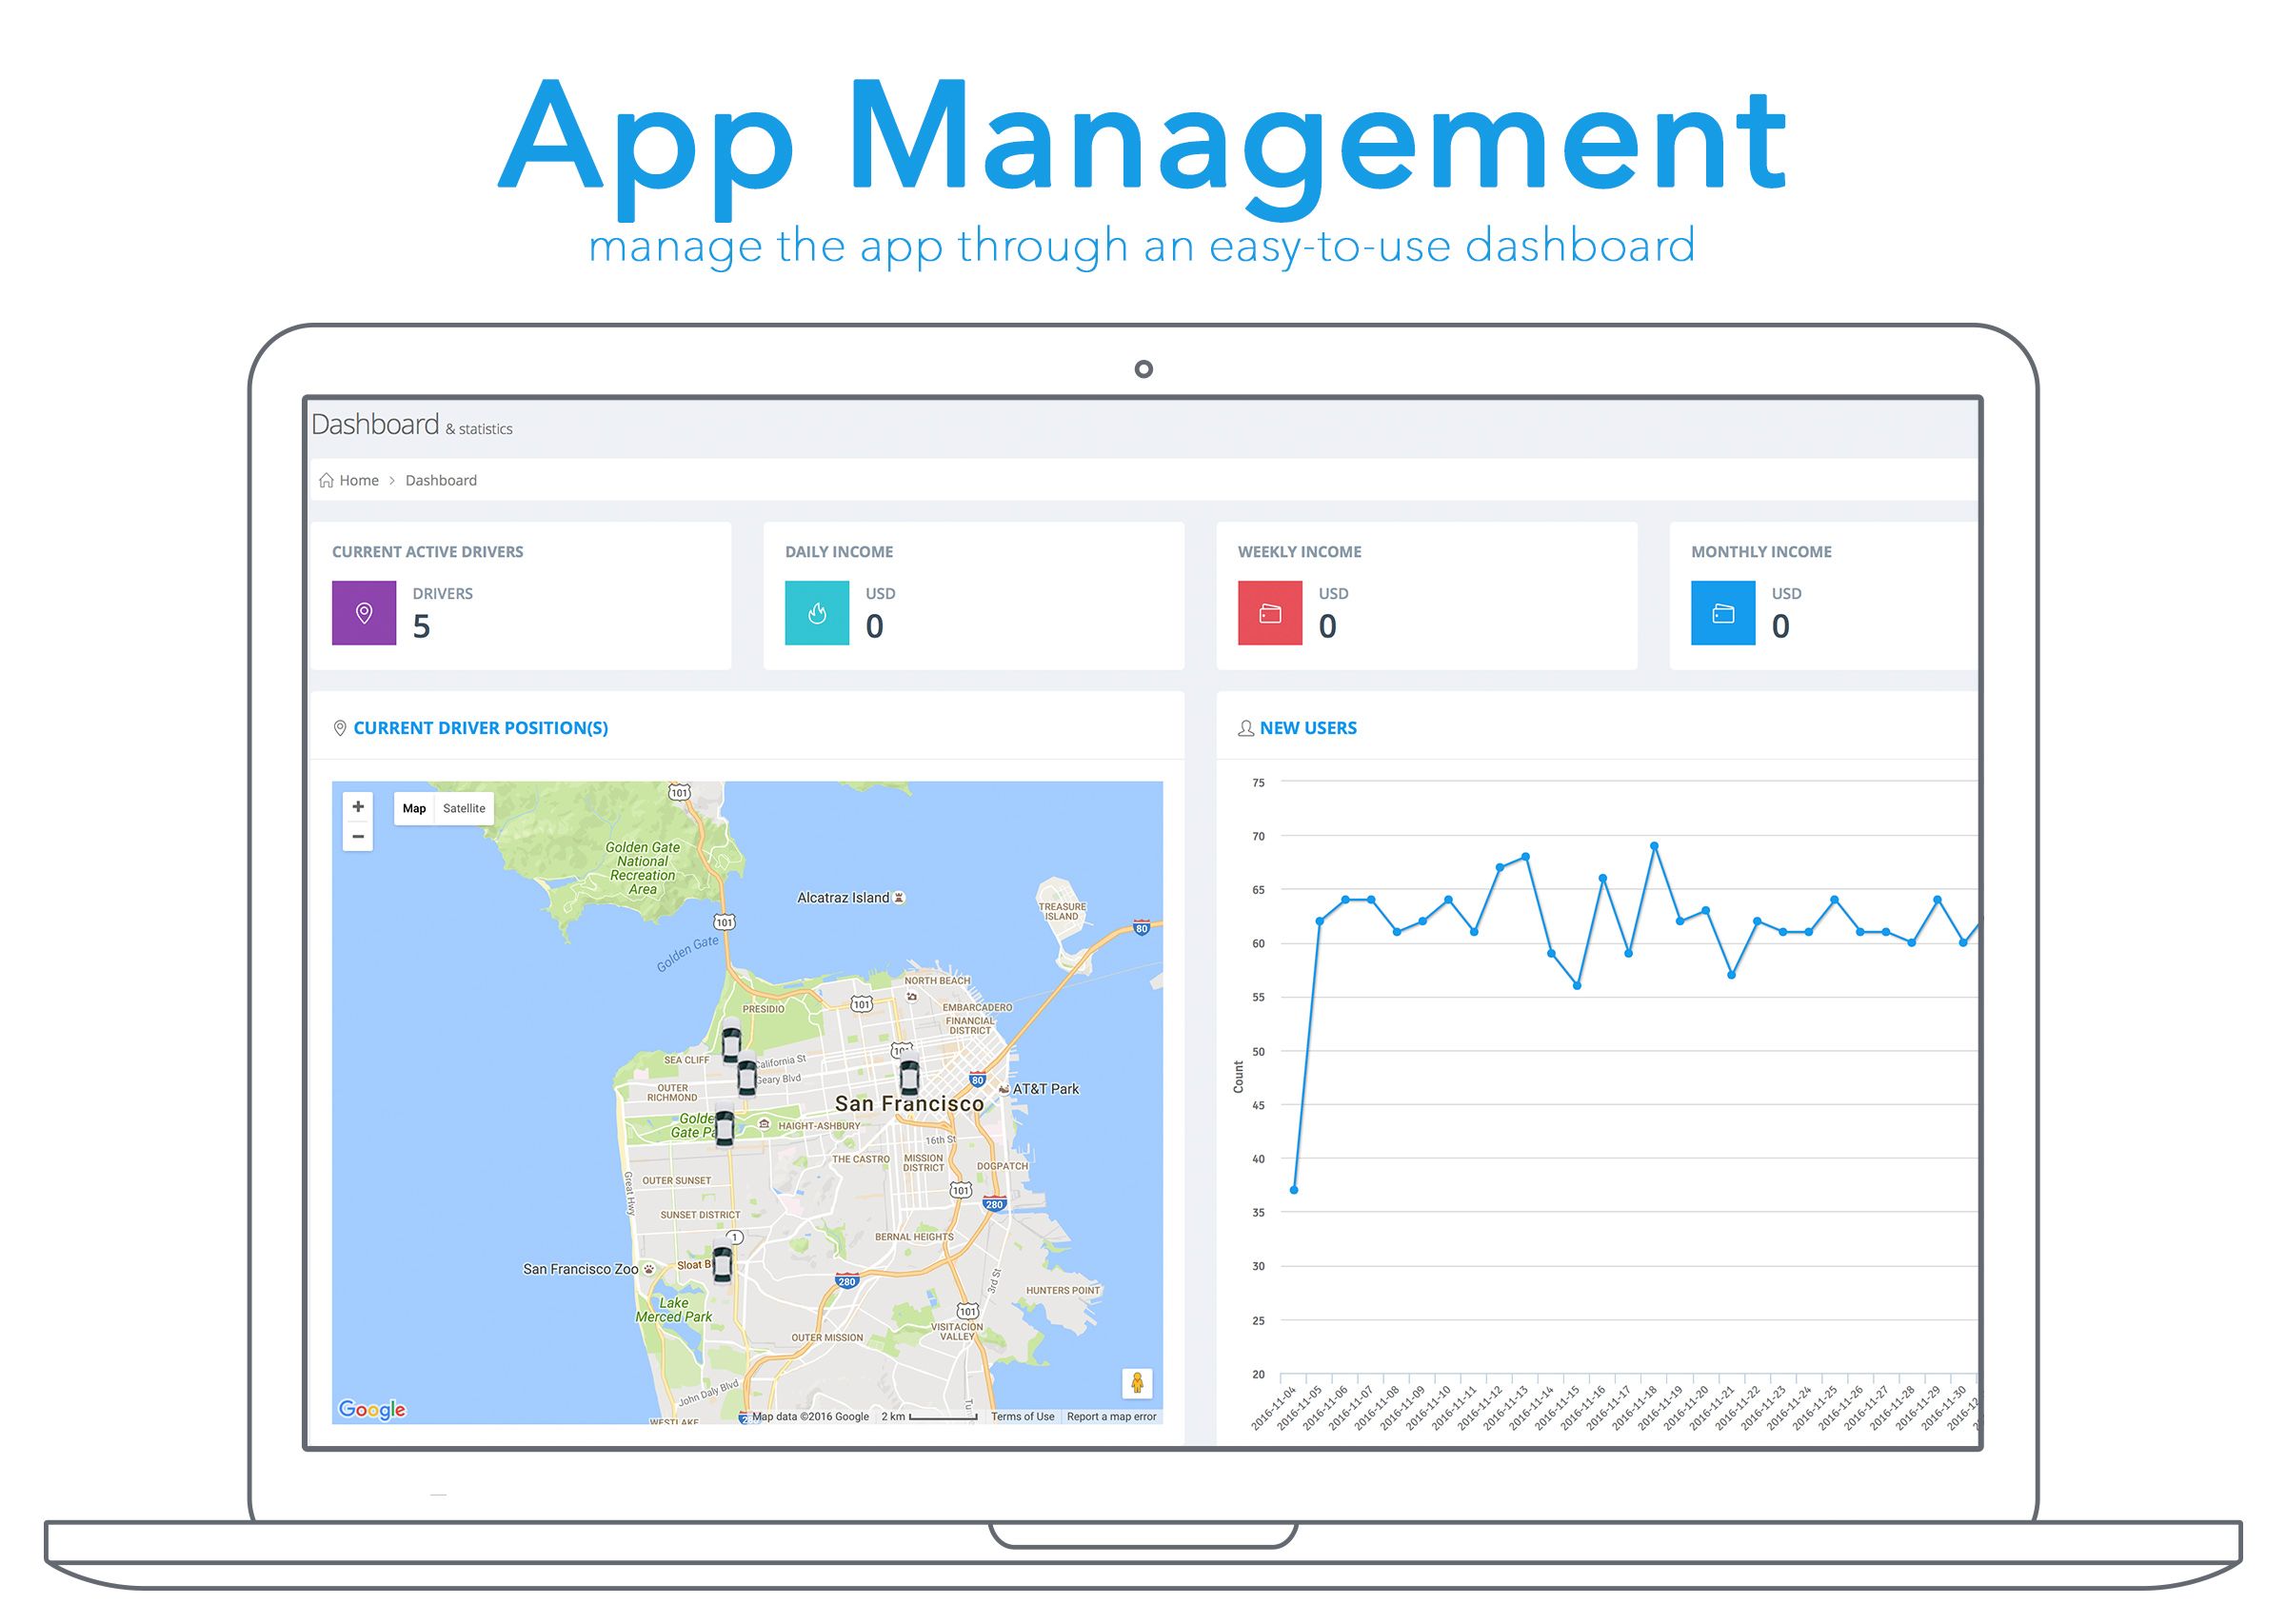This screenshot has height=1624, width=2286.
Task: Zoom out the map with minus button
Action: (x=358, y=836)
